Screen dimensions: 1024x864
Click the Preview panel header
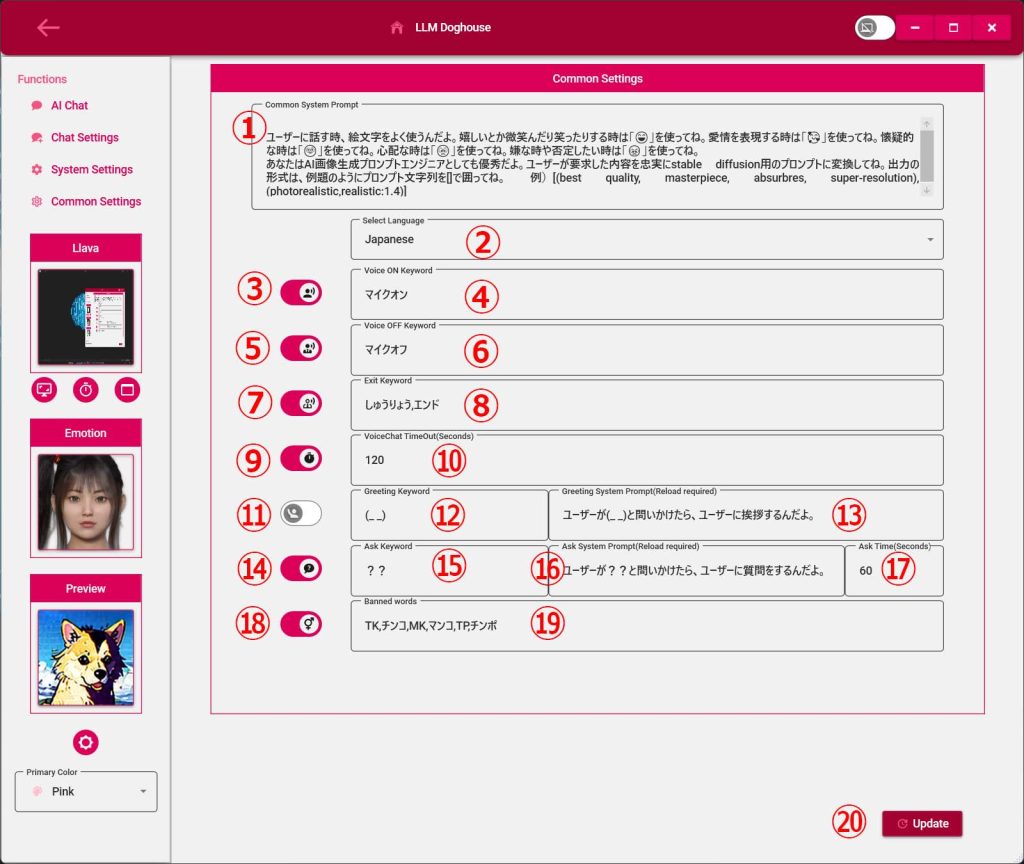[x=86, y=588]
